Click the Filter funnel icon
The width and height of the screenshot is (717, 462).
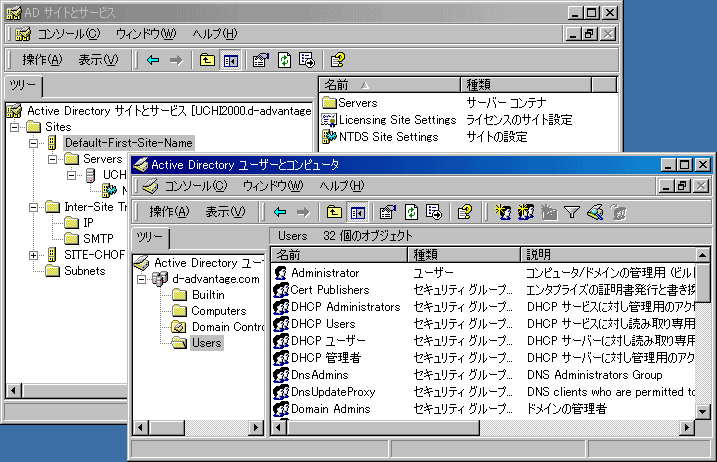[572, 212]
